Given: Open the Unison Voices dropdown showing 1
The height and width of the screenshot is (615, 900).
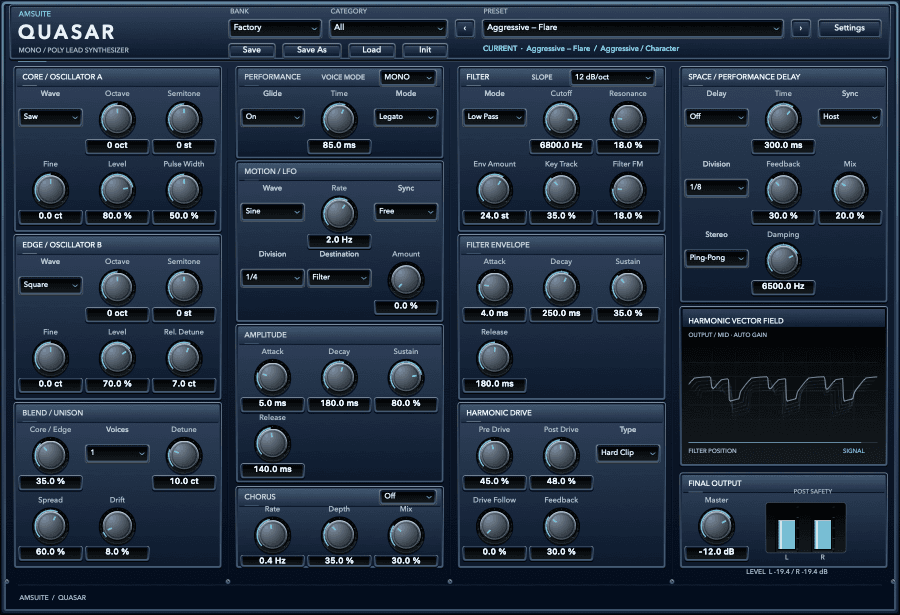Looking at the screenshot, I should (117, 453).
